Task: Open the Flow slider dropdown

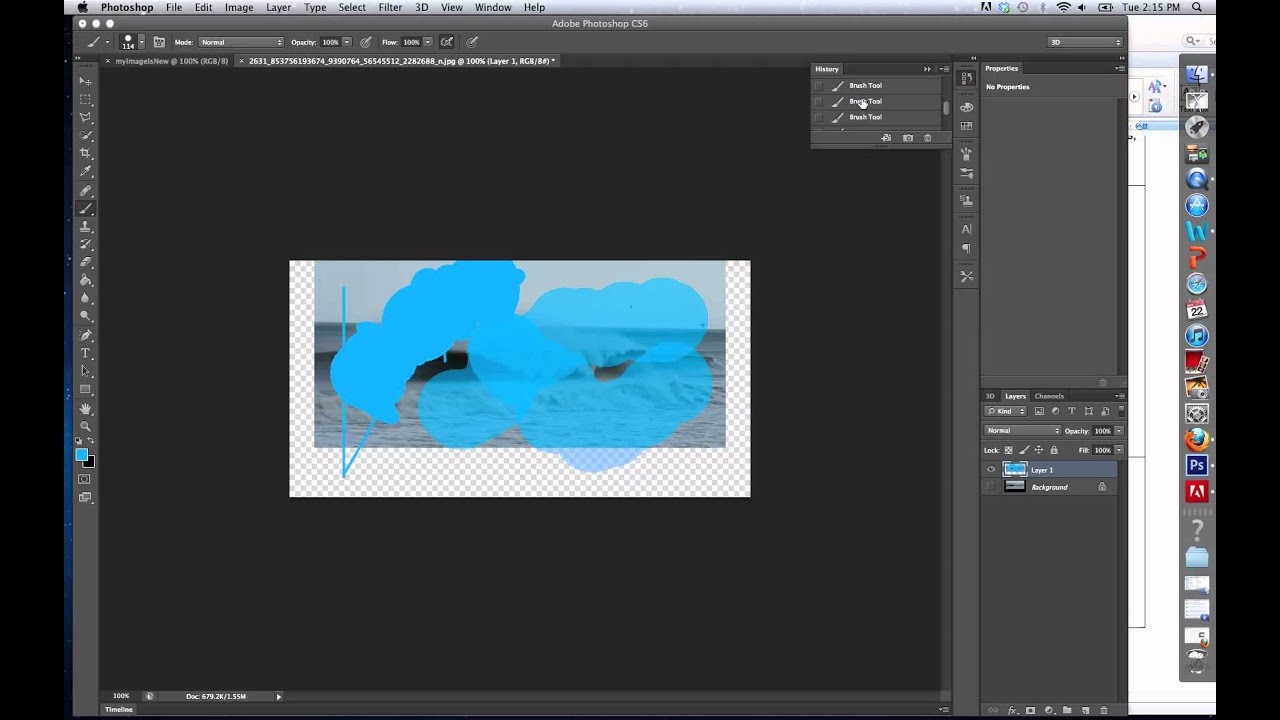Action: pos(427,42)
